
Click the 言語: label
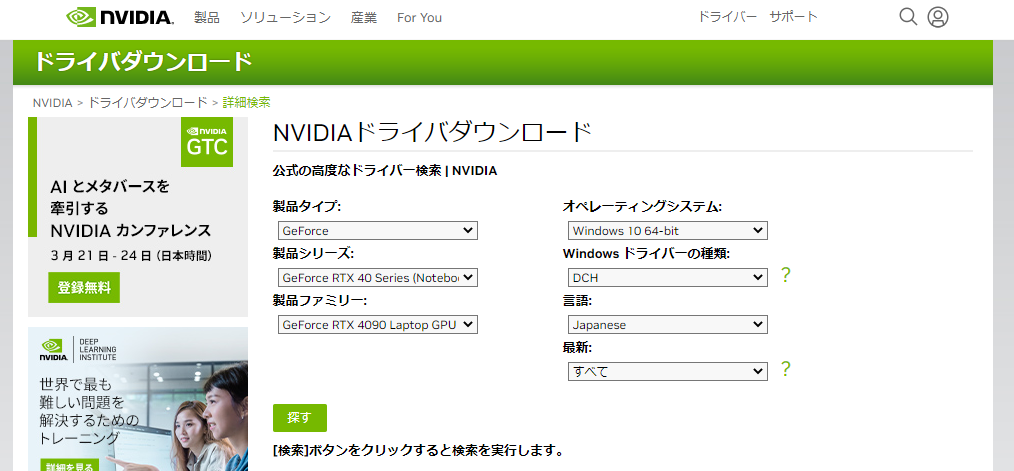[x=577, y=300]
